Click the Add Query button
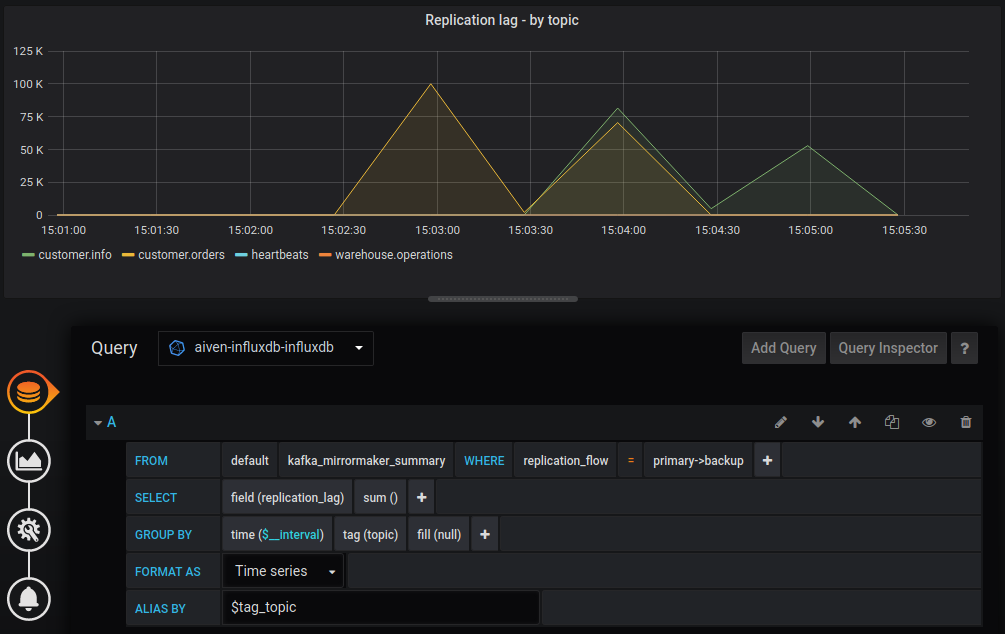The width and height of the screenshot is (1005, 634). pos(783,347)
